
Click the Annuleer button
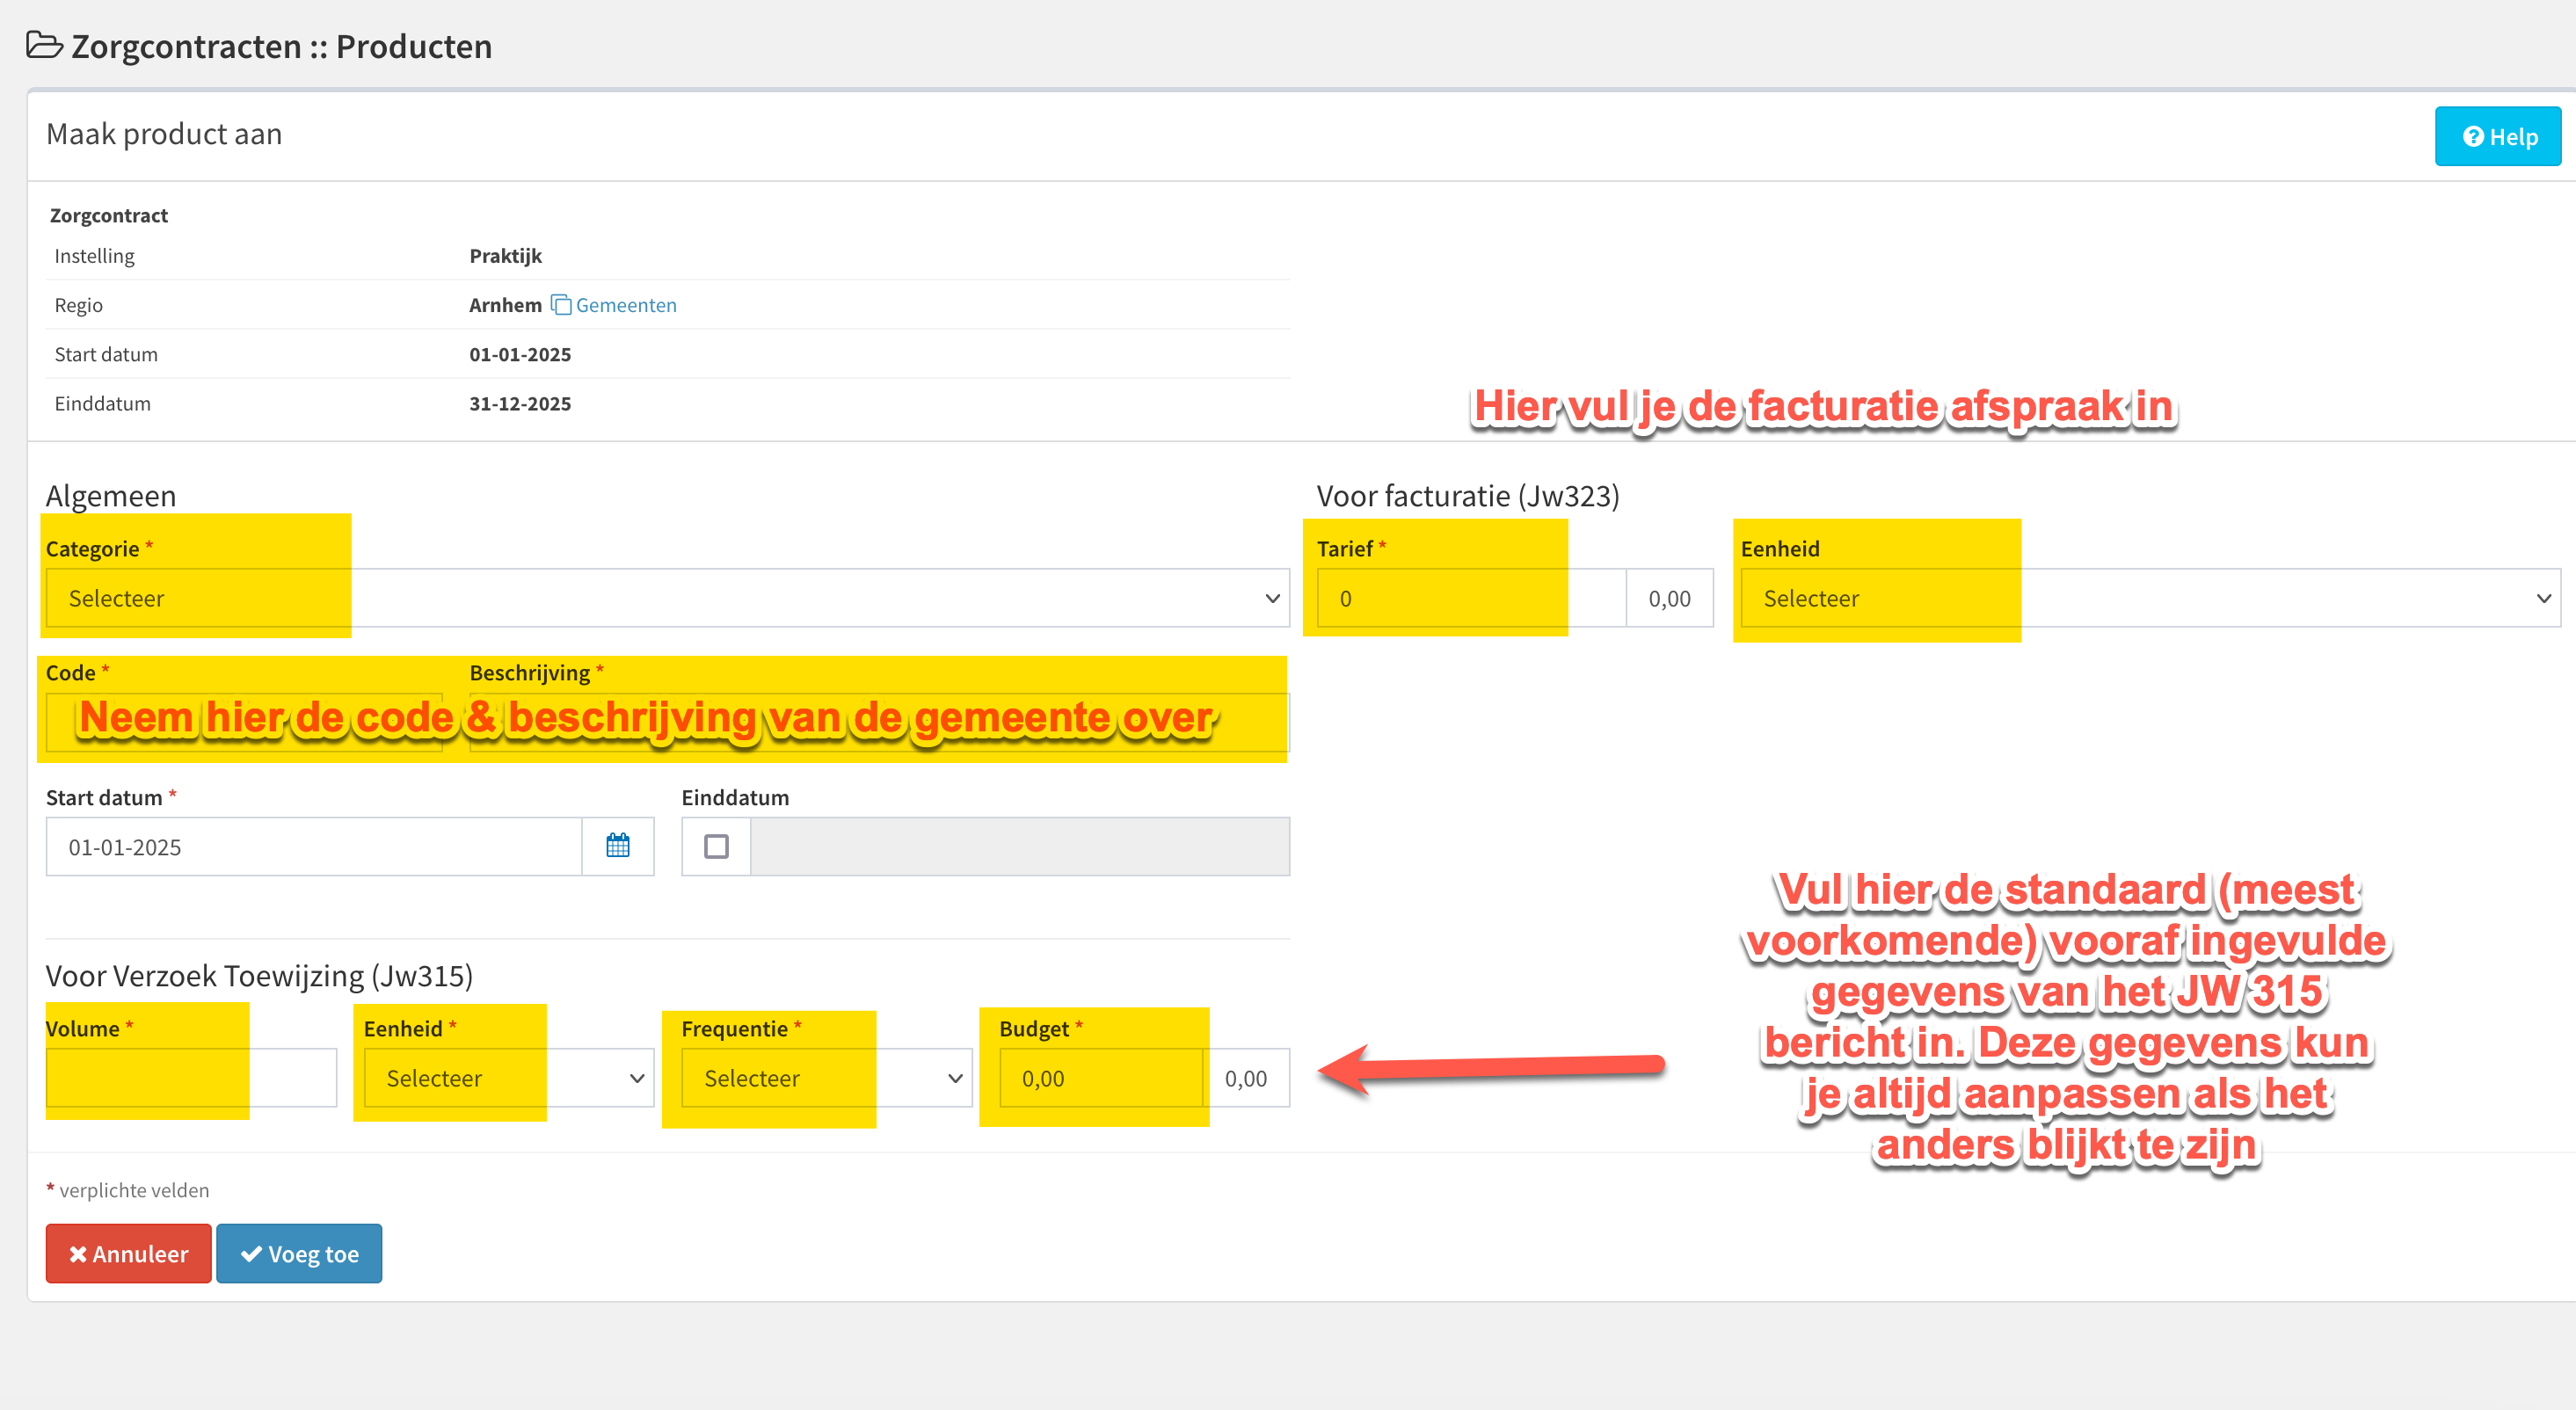[128, 1253]
